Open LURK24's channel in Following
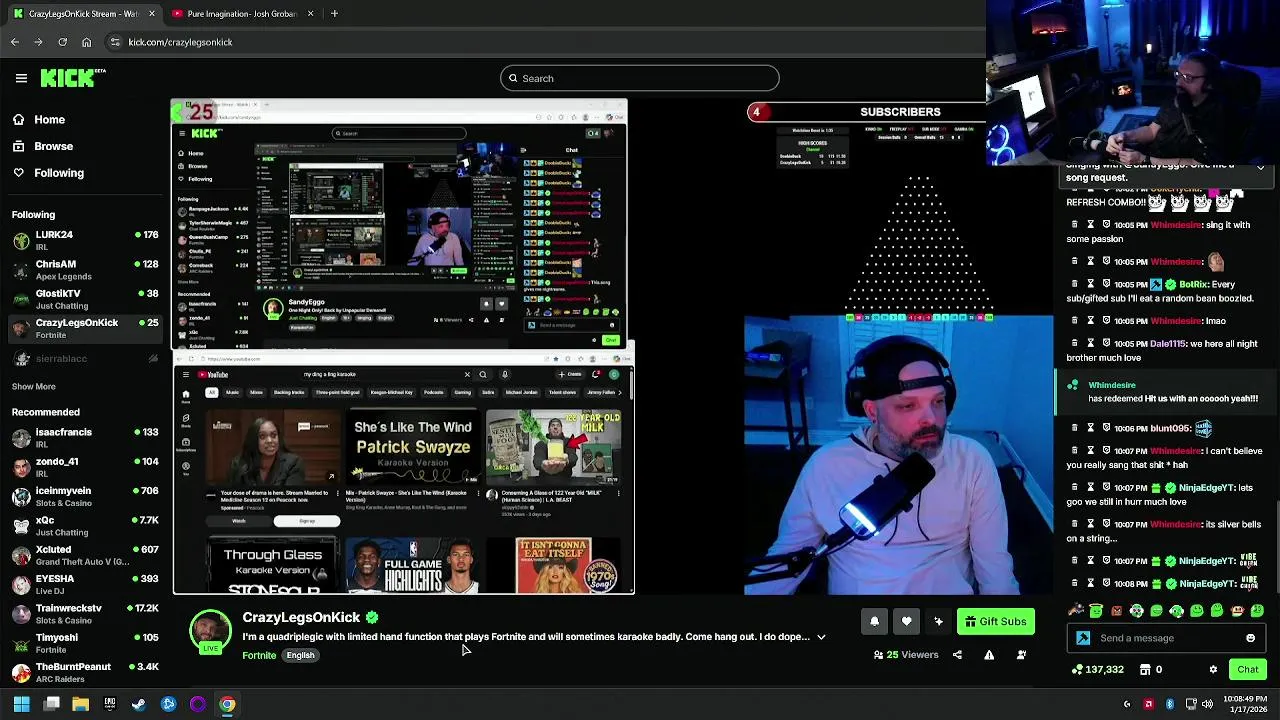Screen dimensions: 1280x720 pos(84,240)
